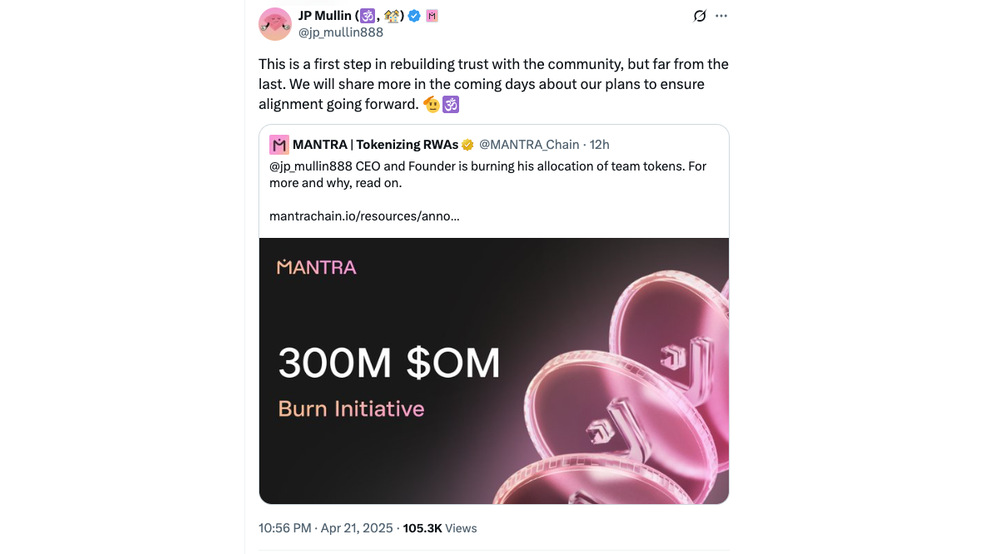
Task: Open the JP Mullin display name link
Action: coord(324,16)
